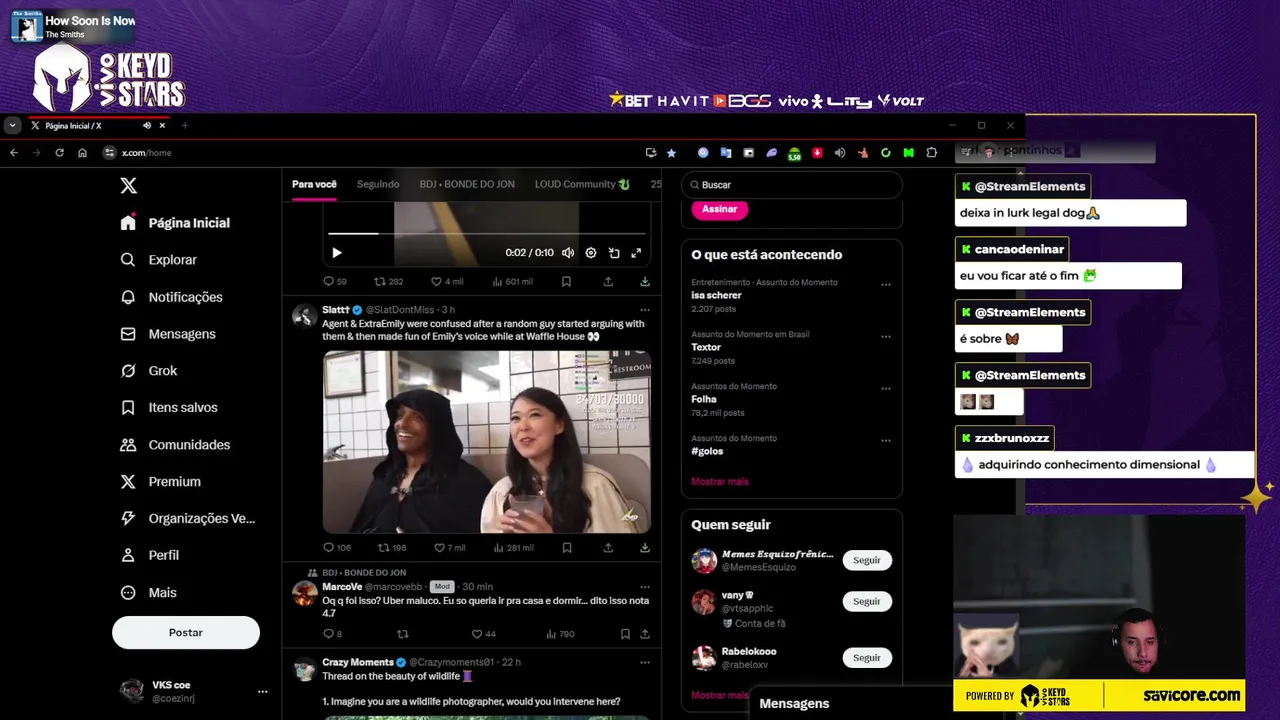
Task: Follow Memes Esquizofrênicos with Seguir
Action: [867, 560]
